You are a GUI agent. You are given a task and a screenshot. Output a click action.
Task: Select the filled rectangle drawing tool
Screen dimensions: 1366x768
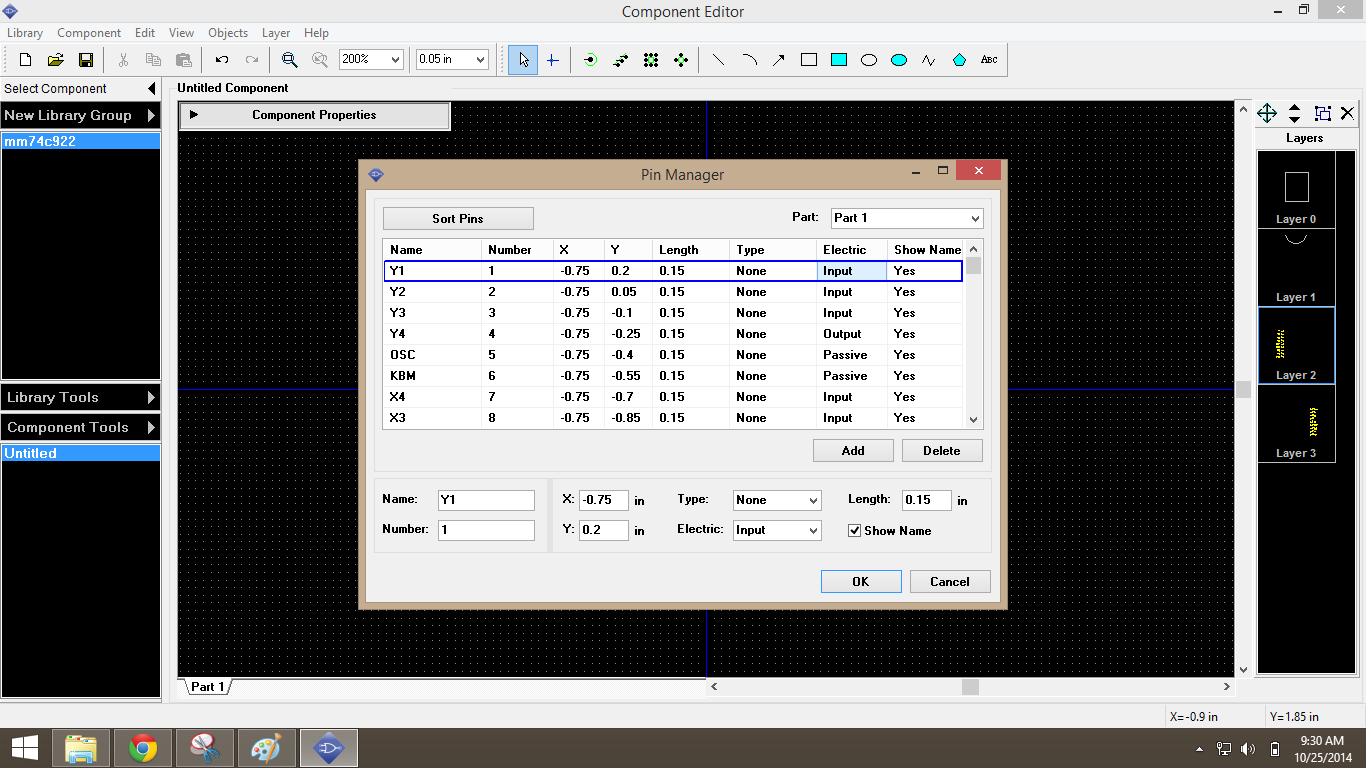click(x=838, y=60)
